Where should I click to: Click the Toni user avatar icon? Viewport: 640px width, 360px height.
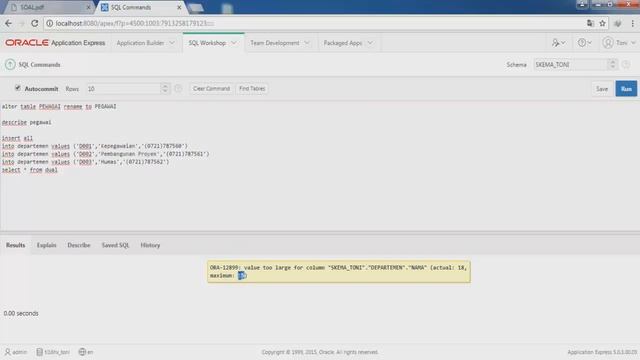click(x=608, y=43)
